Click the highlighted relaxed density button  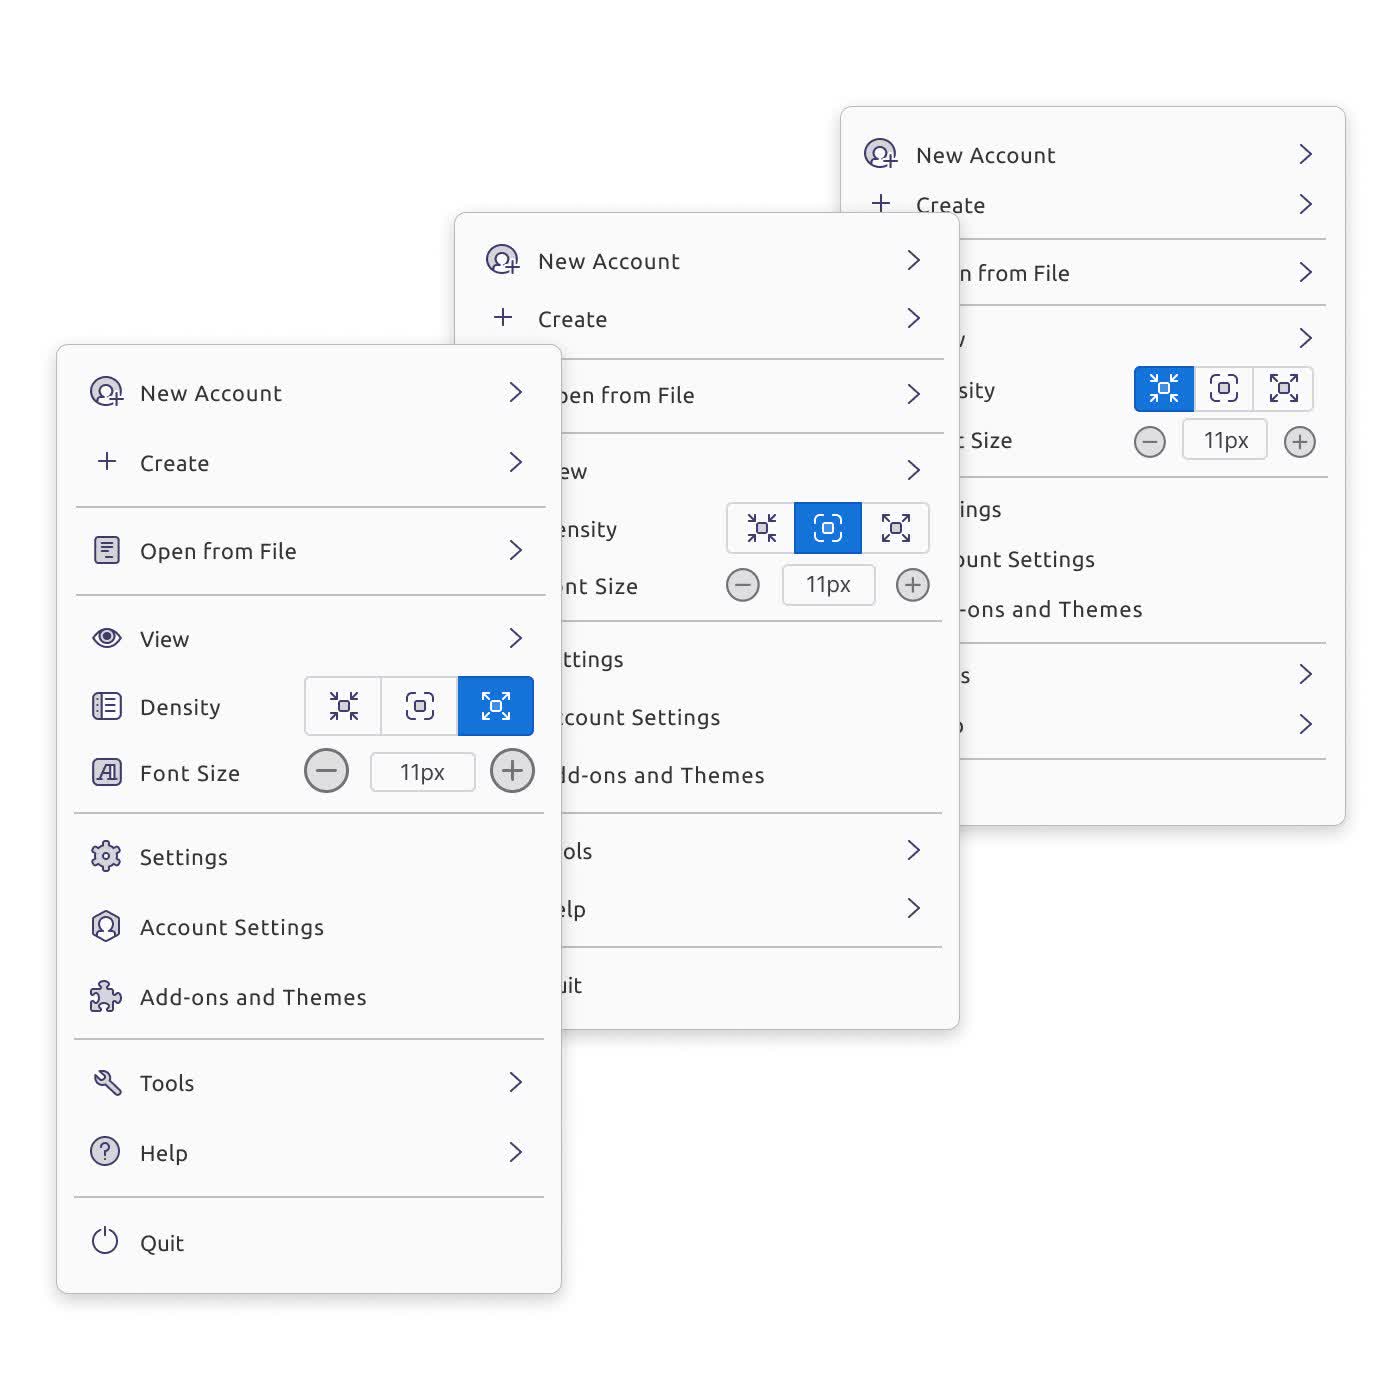496,706
